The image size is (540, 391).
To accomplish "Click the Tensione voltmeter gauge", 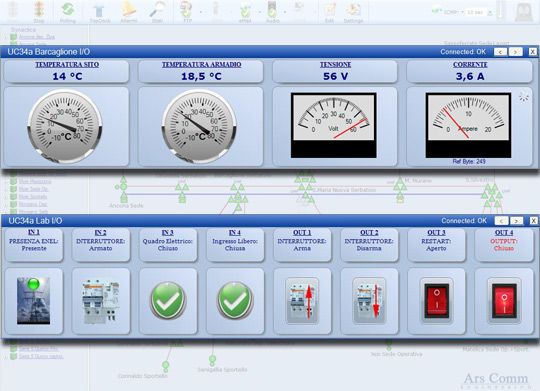I will click(x=333, y=125).
